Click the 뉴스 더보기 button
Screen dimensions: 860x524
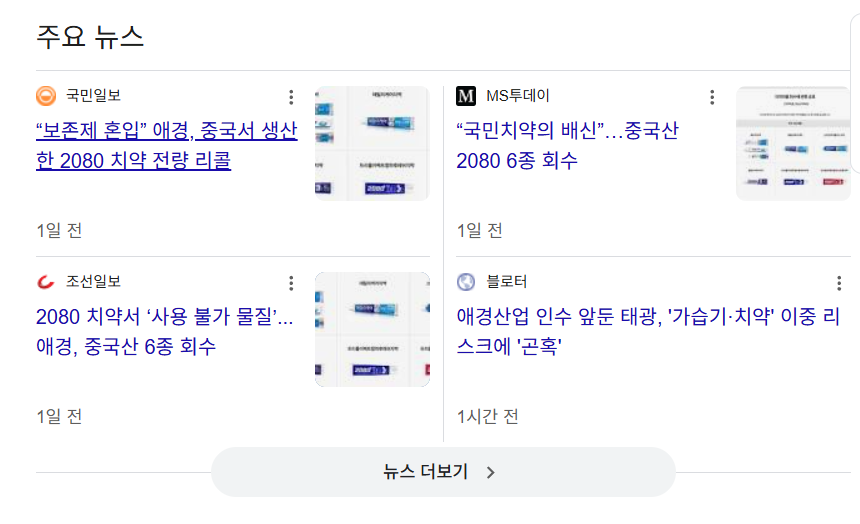point(443,472)
